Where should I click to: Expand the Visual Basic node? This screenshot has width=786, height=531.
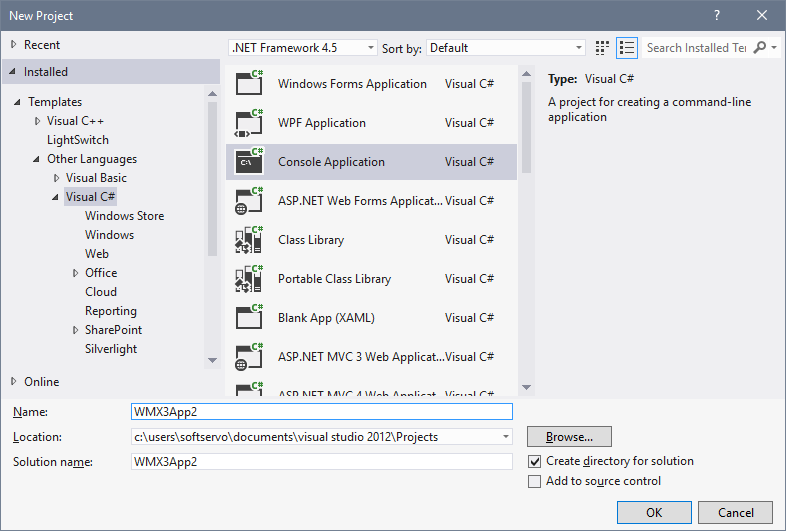click(x=57, y=178)
